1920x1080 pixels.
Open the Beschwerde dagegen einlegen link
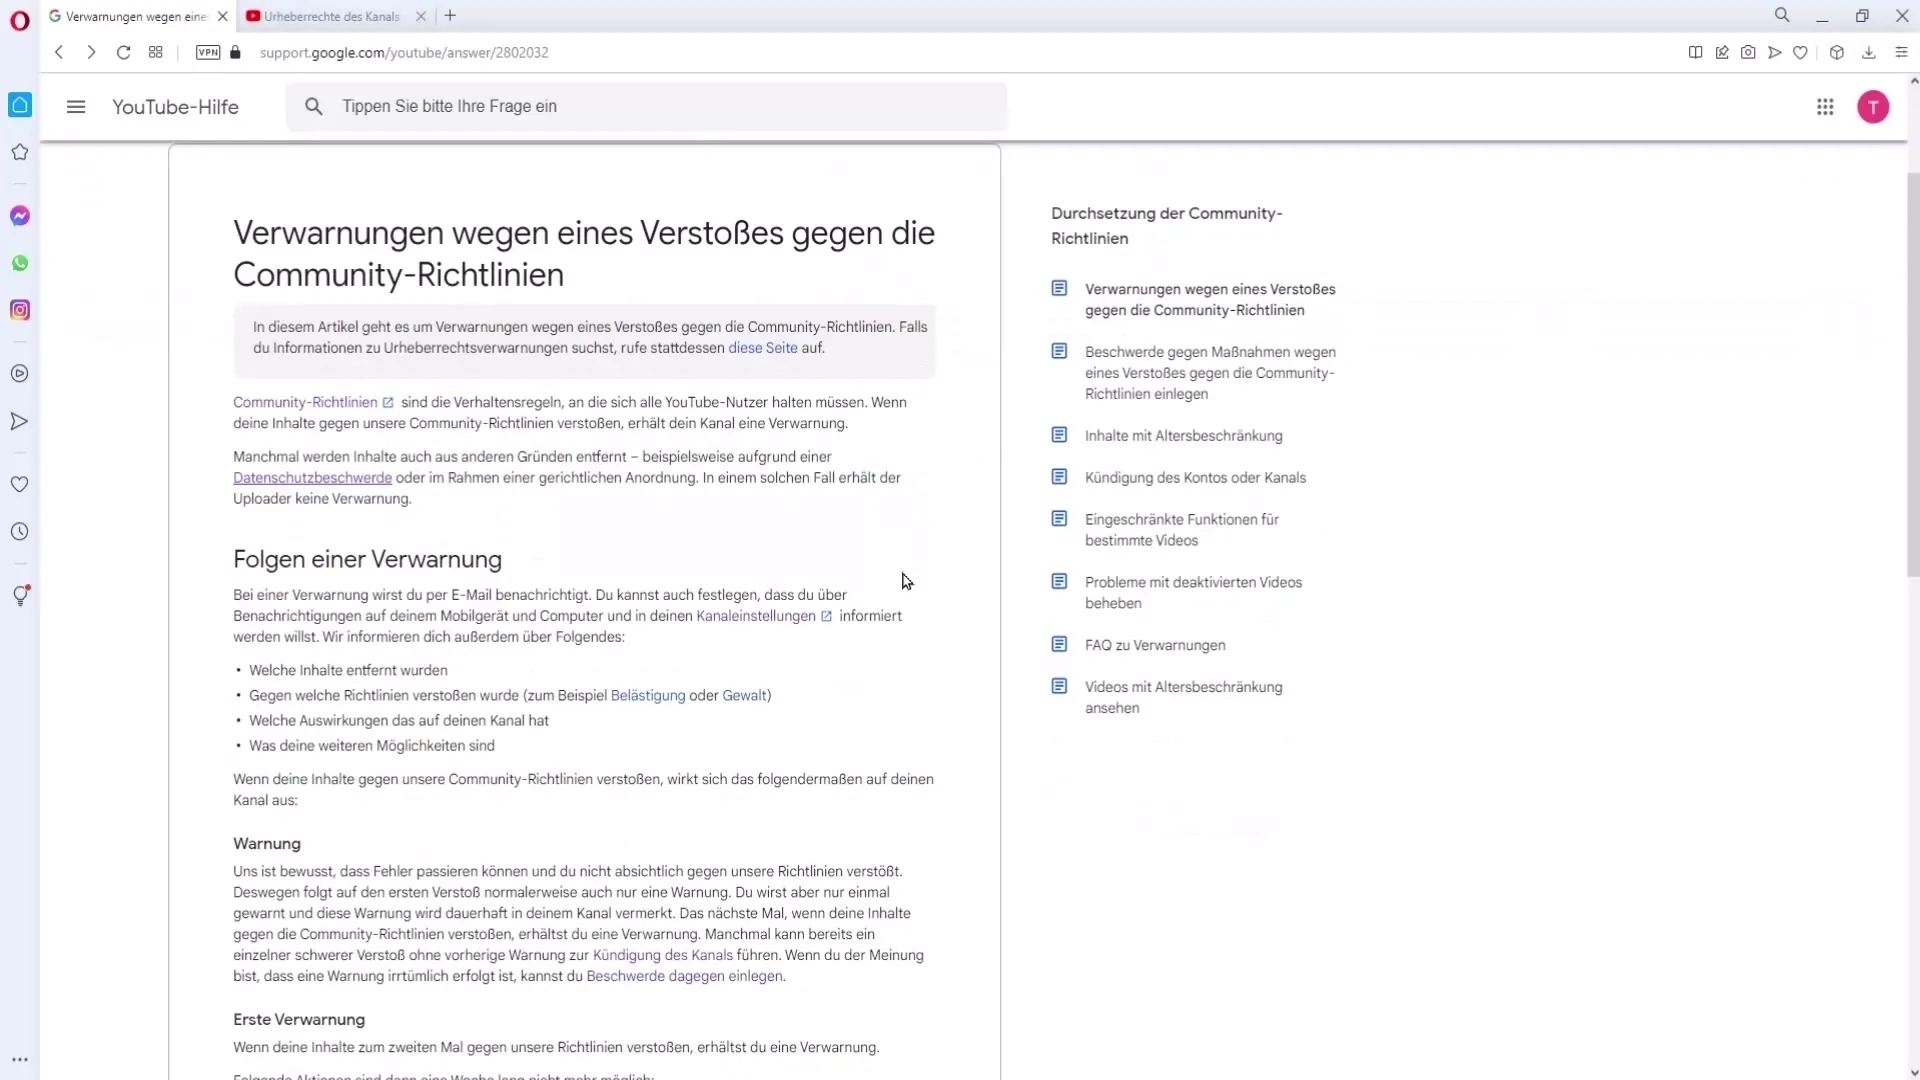click(x=684, y=977)
